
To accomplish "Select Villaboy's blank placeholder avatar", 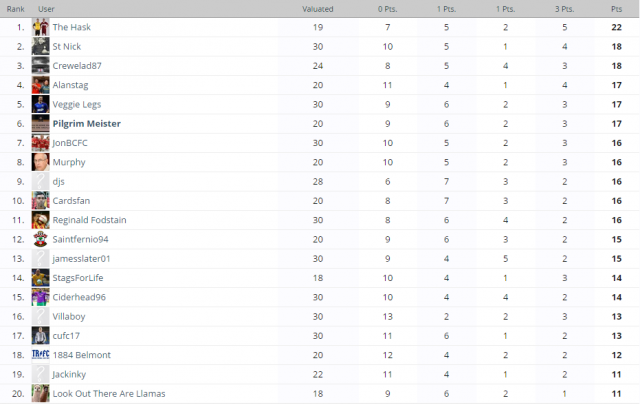I will click(40, 317).
